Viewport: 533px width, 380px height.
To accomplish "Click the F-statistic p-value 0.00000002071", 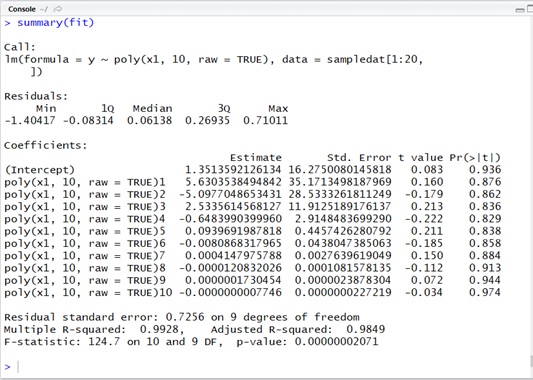I will [x=336, y=342].
